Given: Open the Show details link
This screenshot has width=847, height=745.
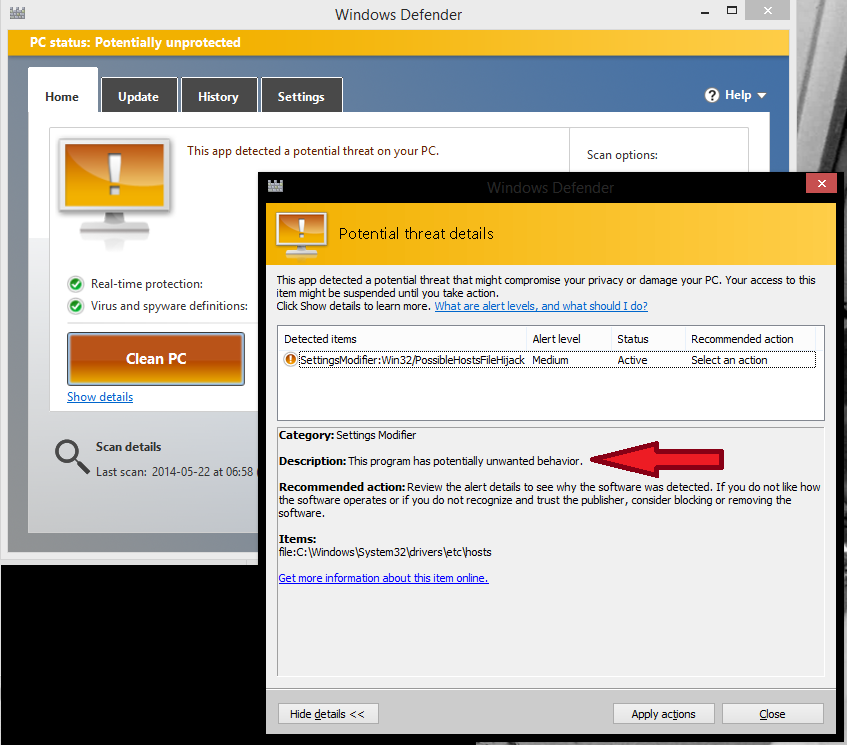Looking at the screenshot, I should click(100, 397).
